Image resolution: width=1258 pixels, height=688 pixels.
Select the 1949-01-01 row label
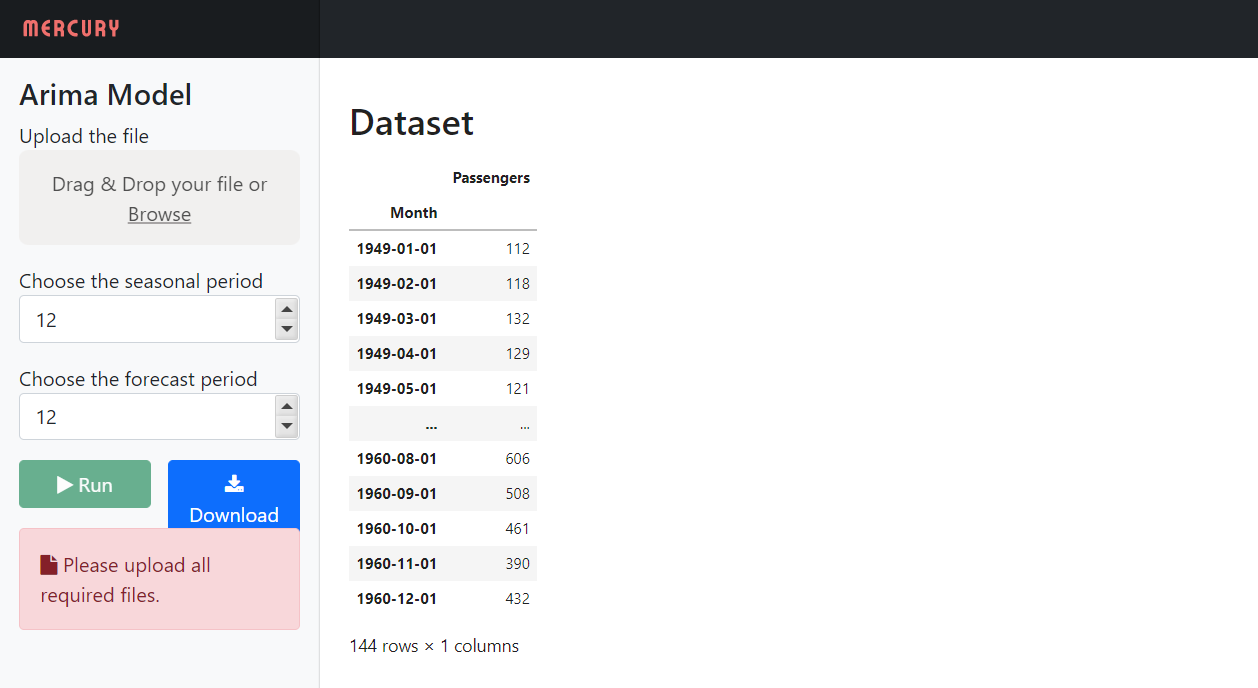(x=397, y=249)
